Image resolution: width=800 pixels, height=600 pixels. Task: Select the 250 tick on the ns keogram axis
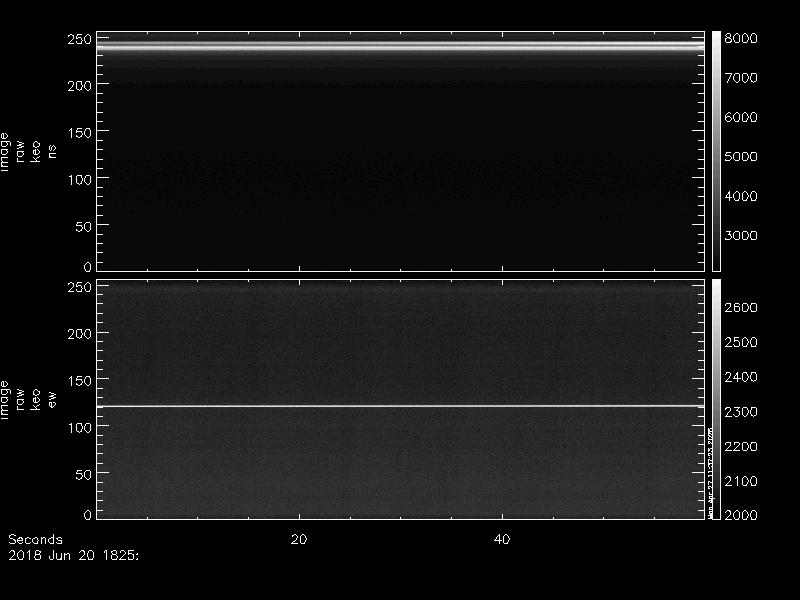tap(80, 39)
